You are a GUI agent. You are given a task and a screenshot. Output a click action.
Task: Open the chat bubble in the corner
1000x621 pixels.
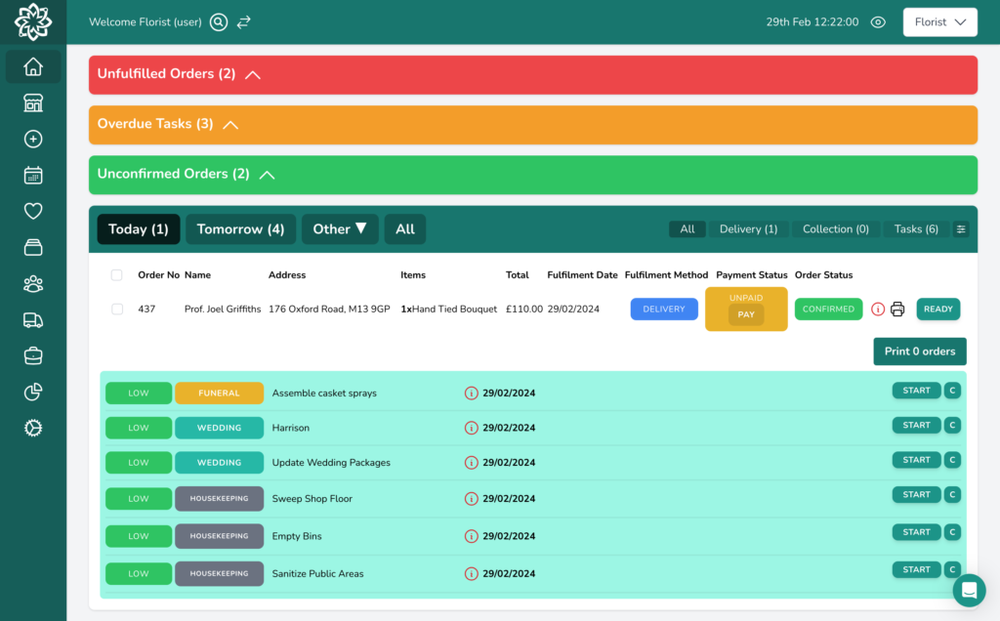coord(968,590)
